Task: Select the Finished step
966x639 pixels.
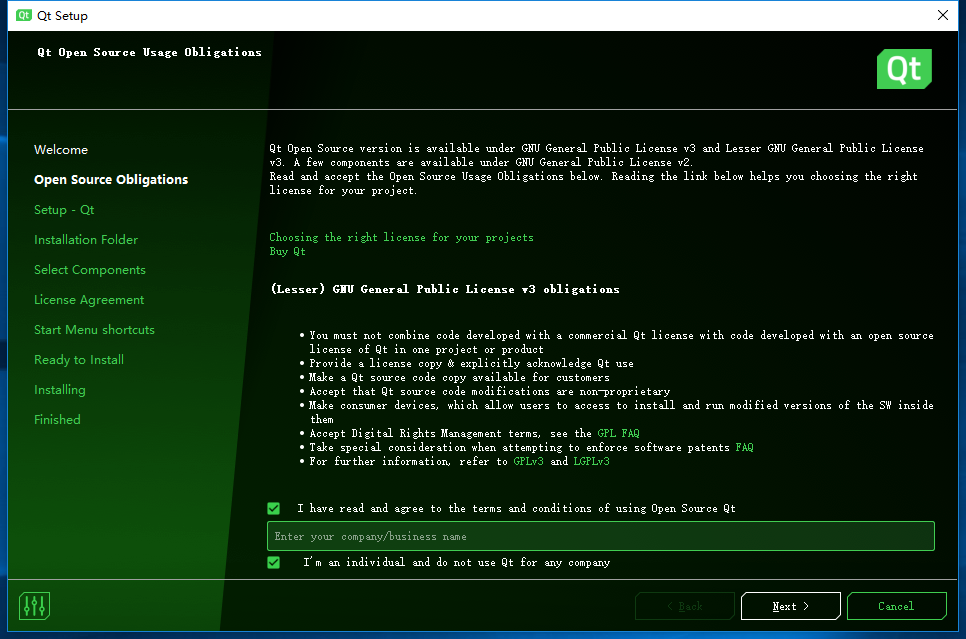Action: point(57,420)
